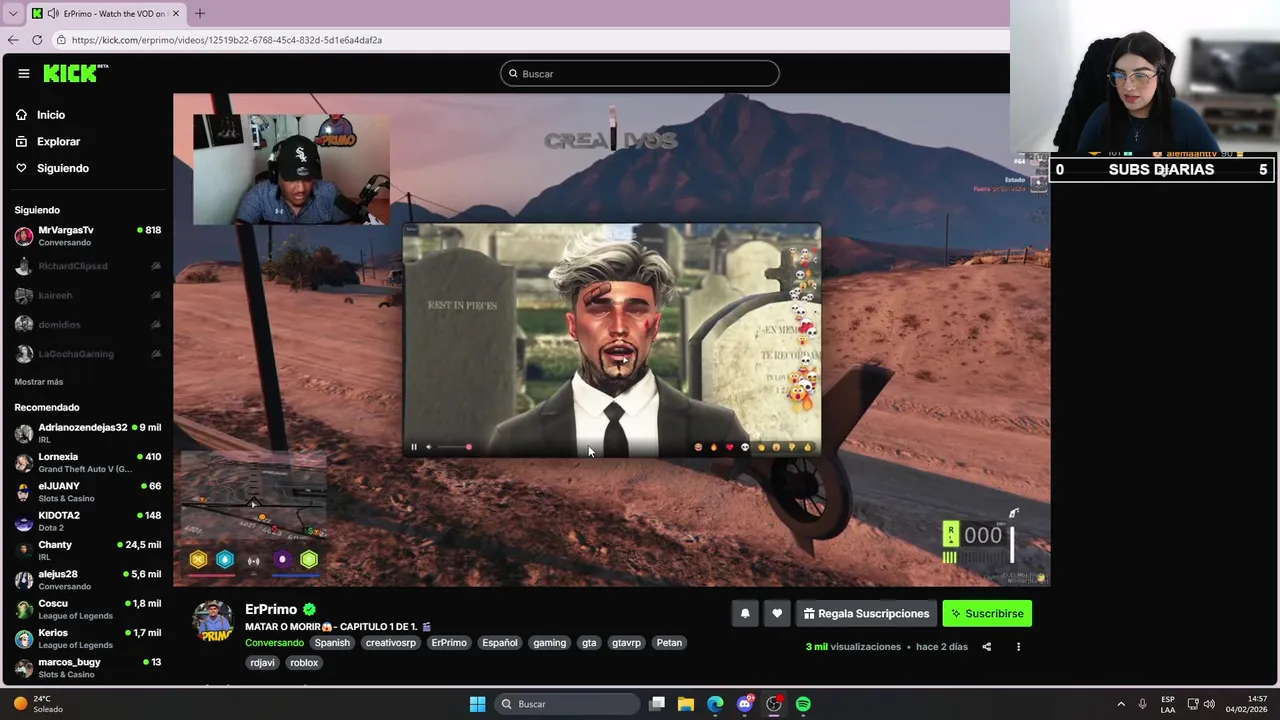Open Kerios recommended channel
1280x720 pixels.
(87, 638)
